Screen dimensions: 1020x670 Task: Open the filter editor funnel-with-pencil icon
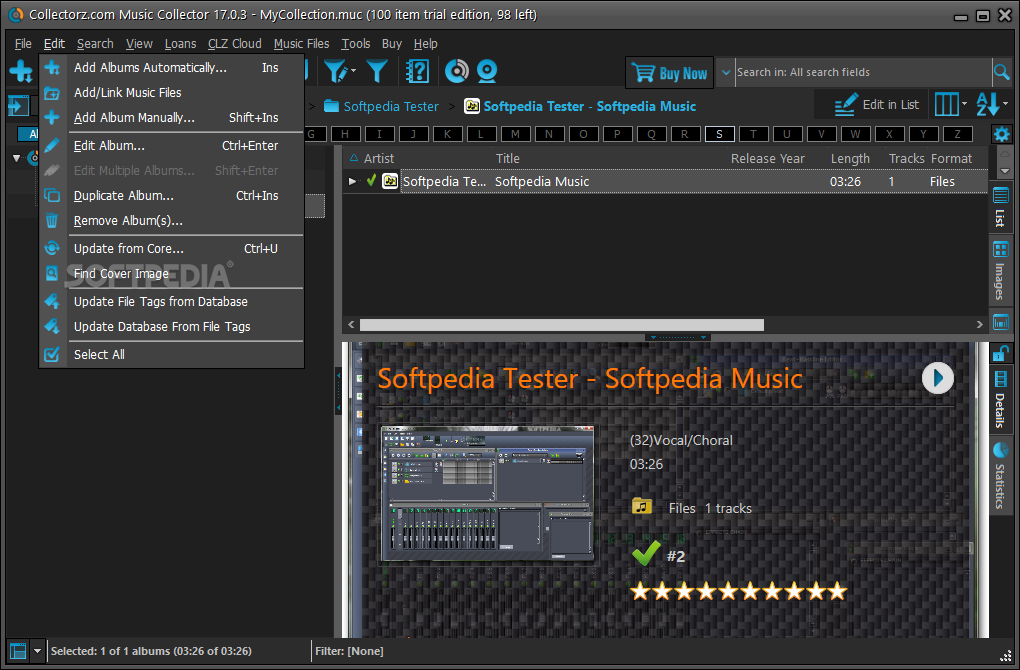336,72
